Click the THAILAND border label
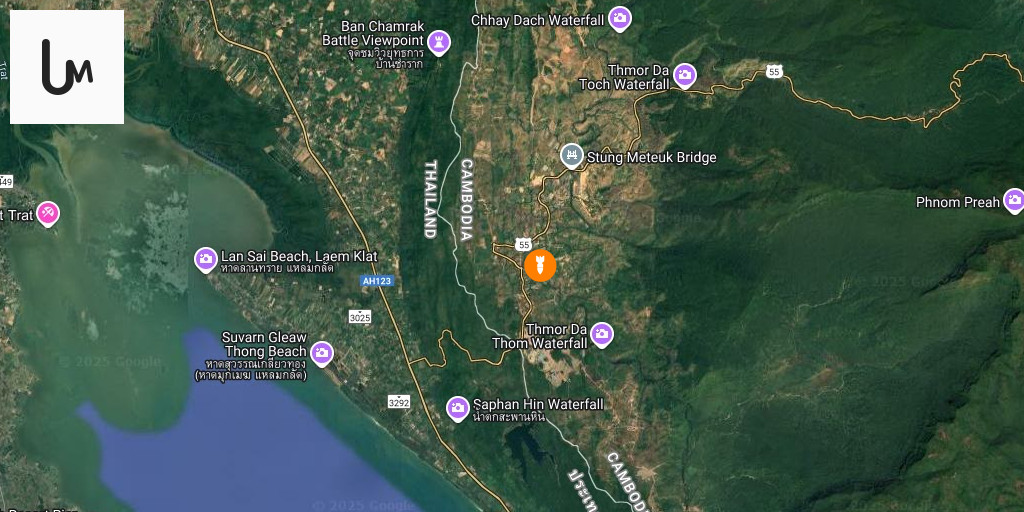This screenshot has height=512, width=1024. [430, 199]
